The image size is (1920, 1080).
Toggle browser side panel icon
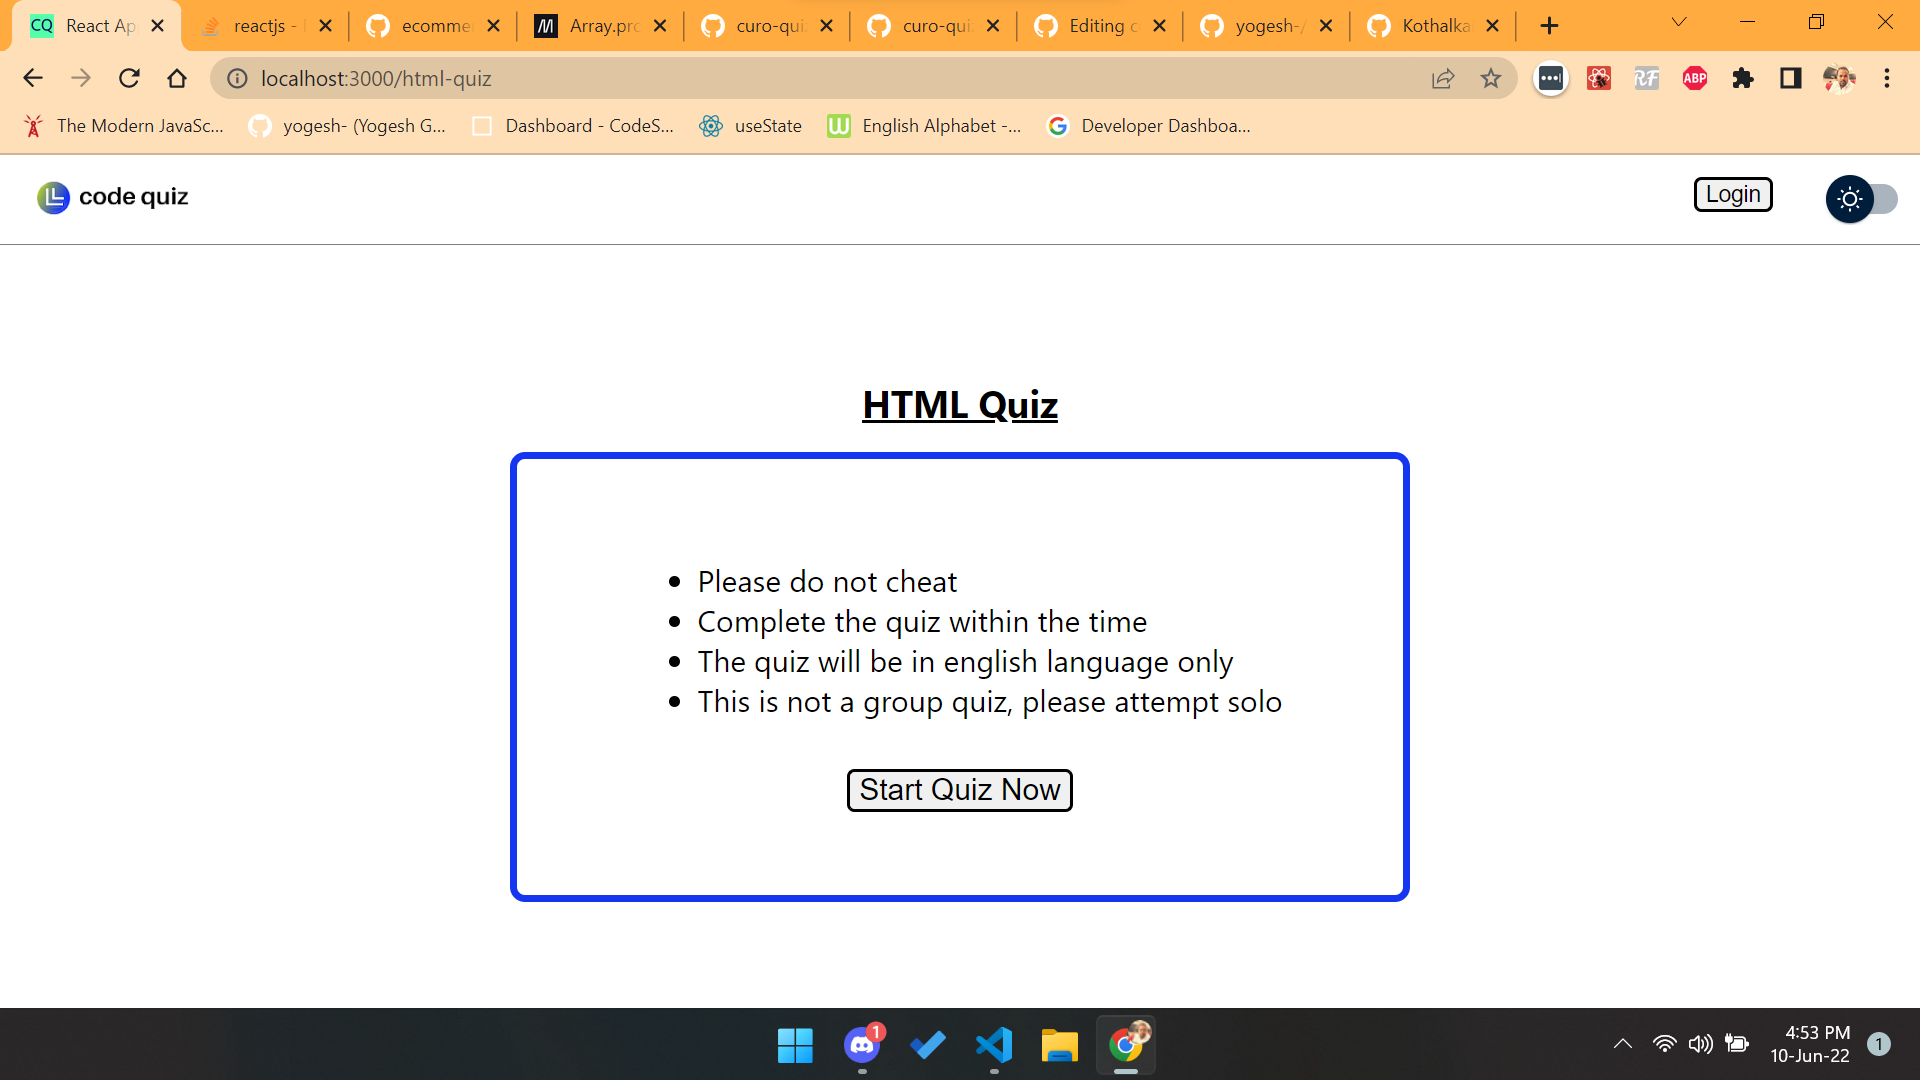pos(1790,78)
